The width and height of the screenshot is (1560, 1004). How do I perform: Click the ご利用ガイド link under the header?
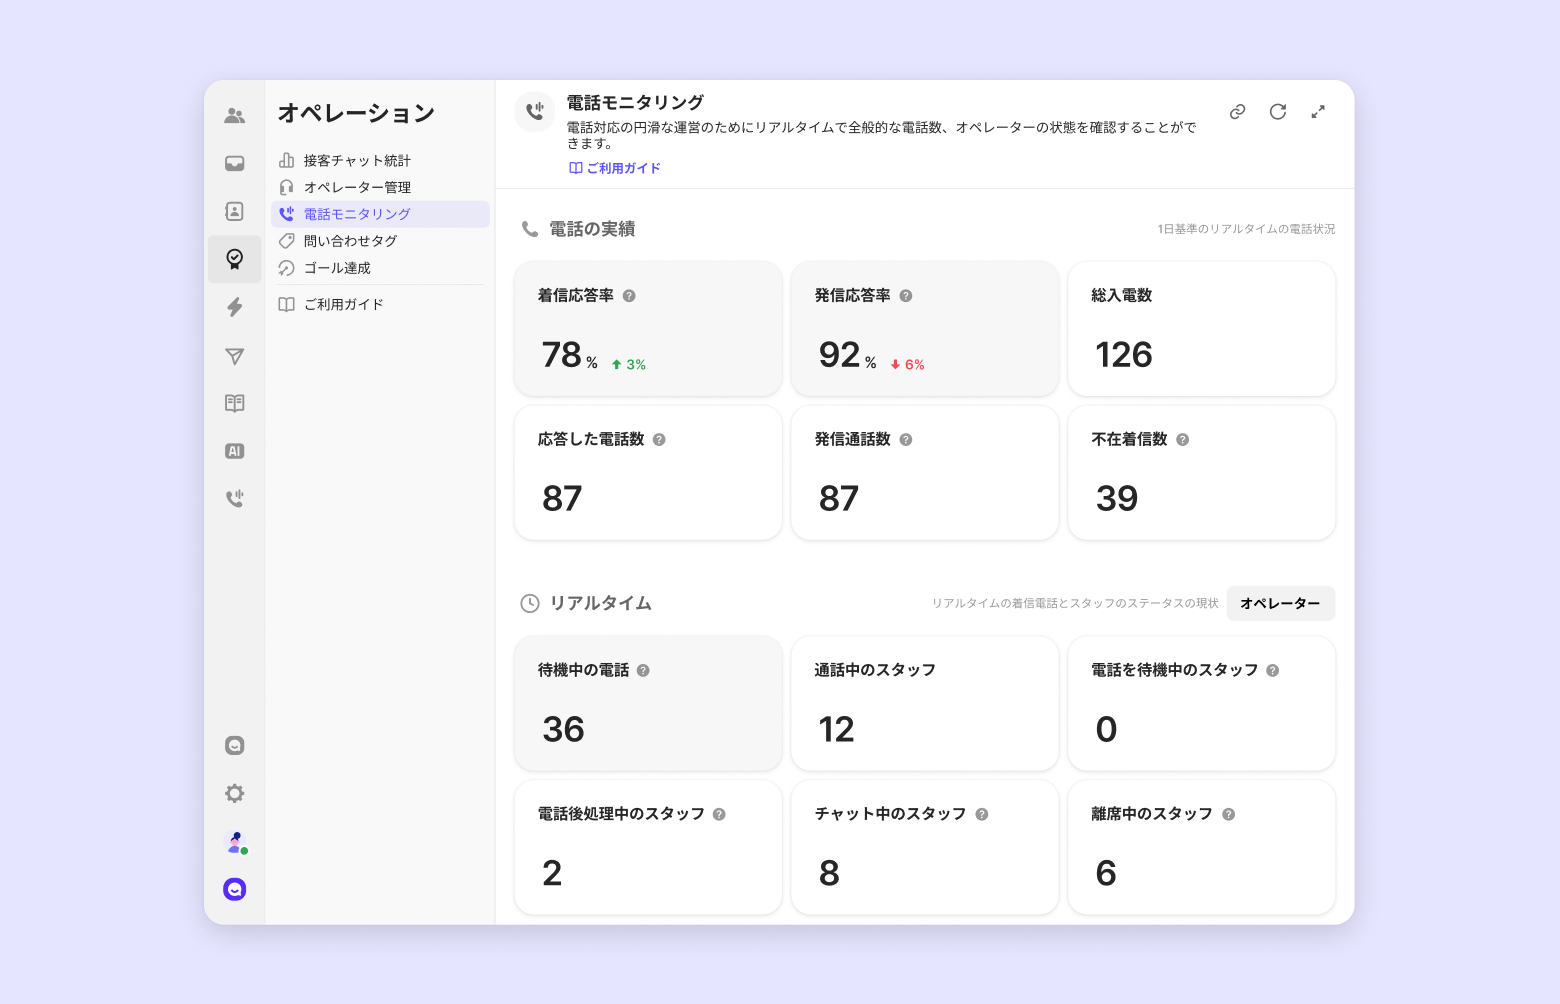[615, 168]
